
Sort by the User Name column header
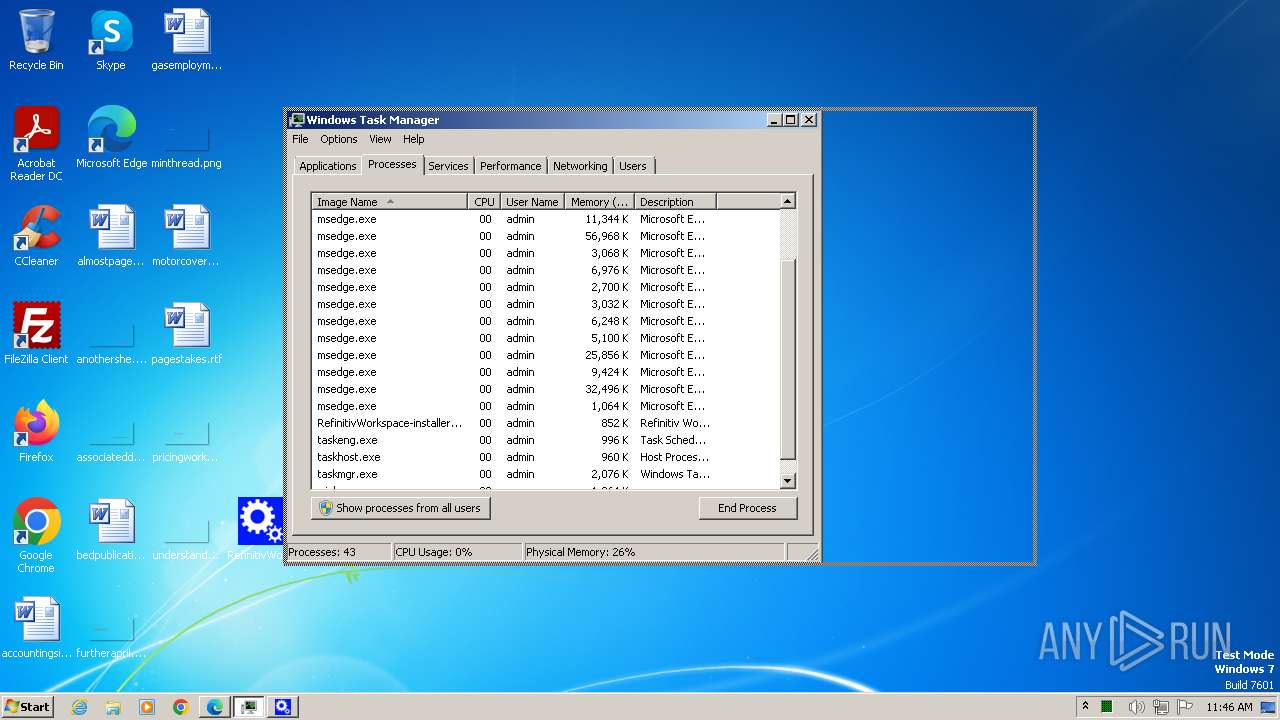[532, 202]
